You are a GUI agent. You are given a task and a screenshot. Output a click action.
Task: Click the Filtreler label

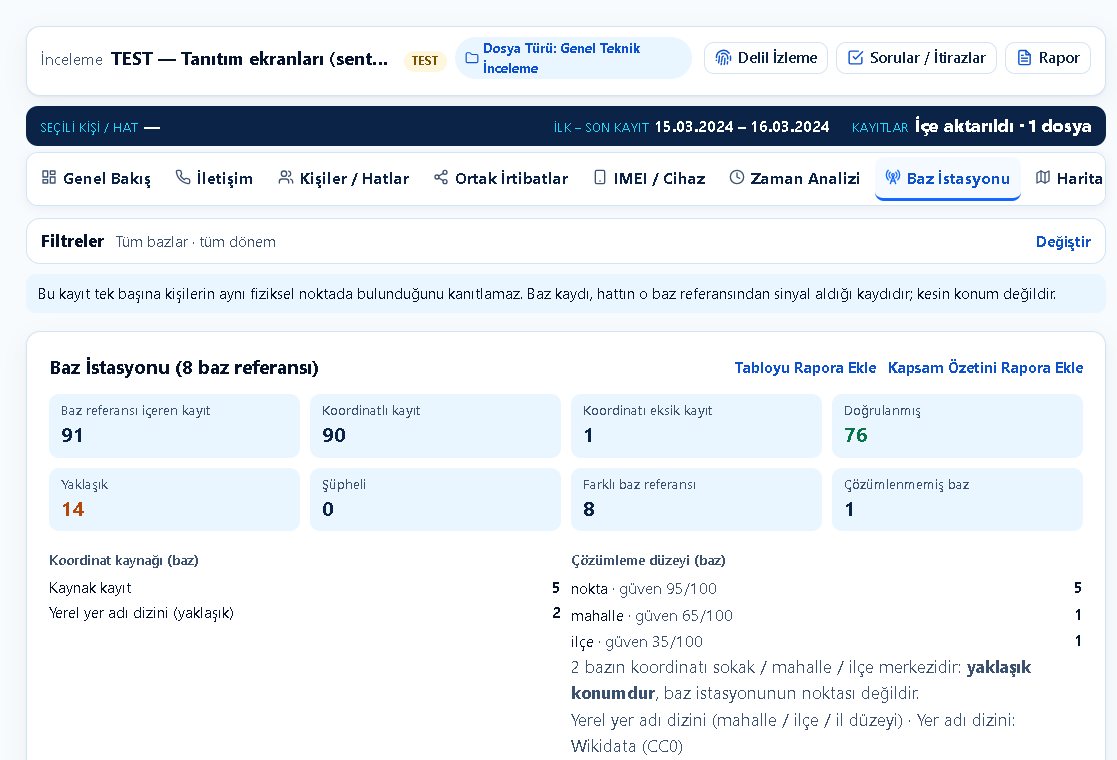(x=73, y=241)
